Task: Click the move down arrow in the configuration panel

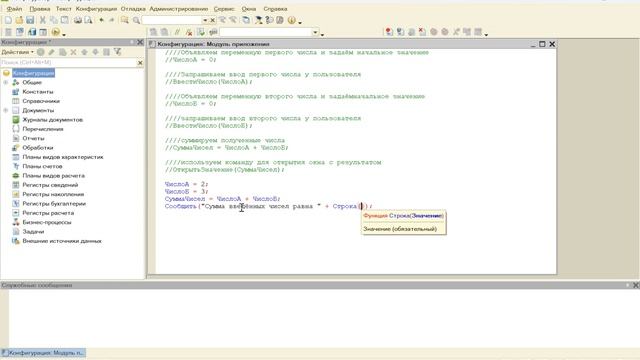Action: (96, 52)
